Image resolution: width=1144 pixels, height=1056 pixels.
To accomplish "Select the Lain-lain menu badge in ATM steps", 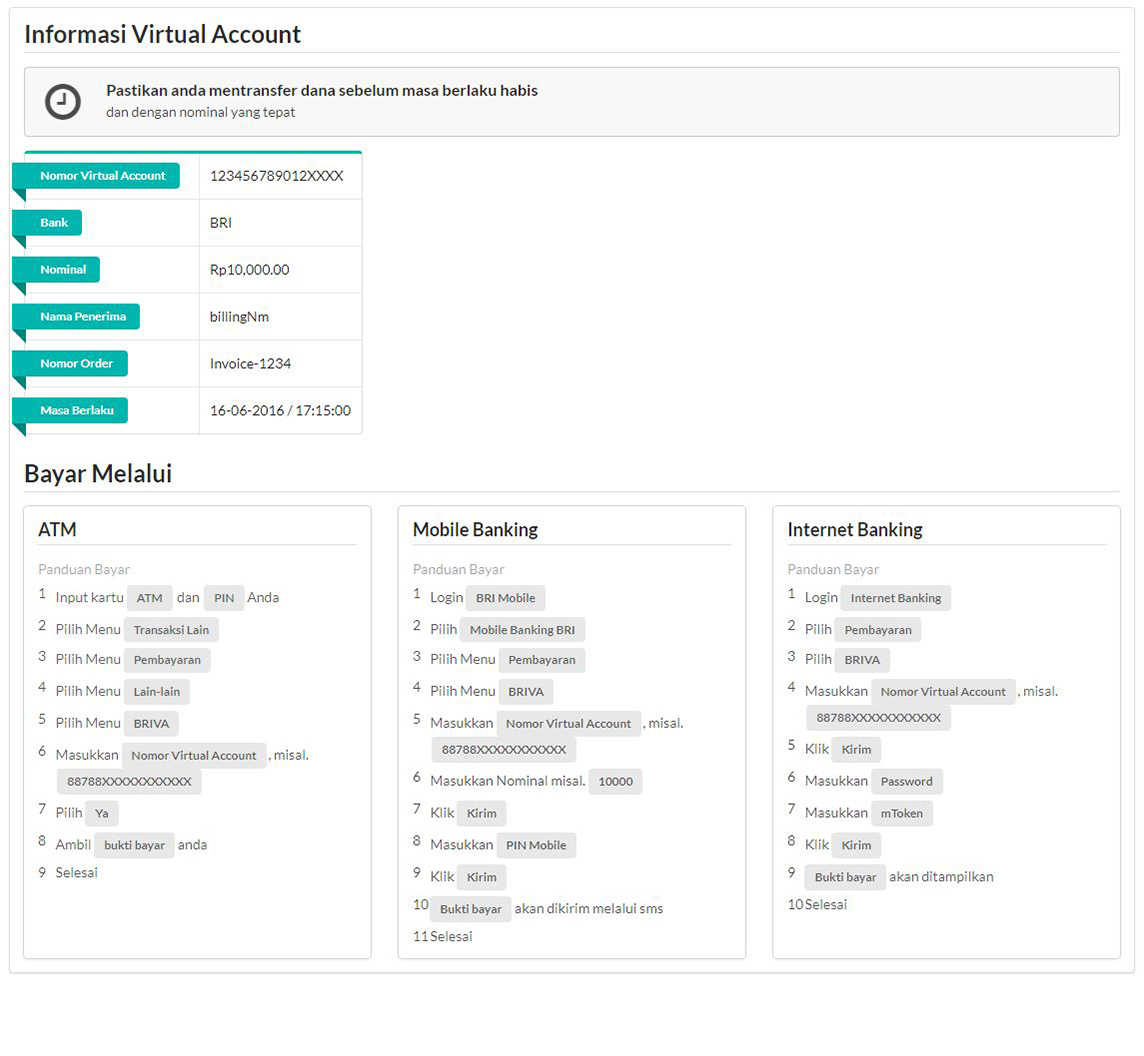I will coord(156,691).
